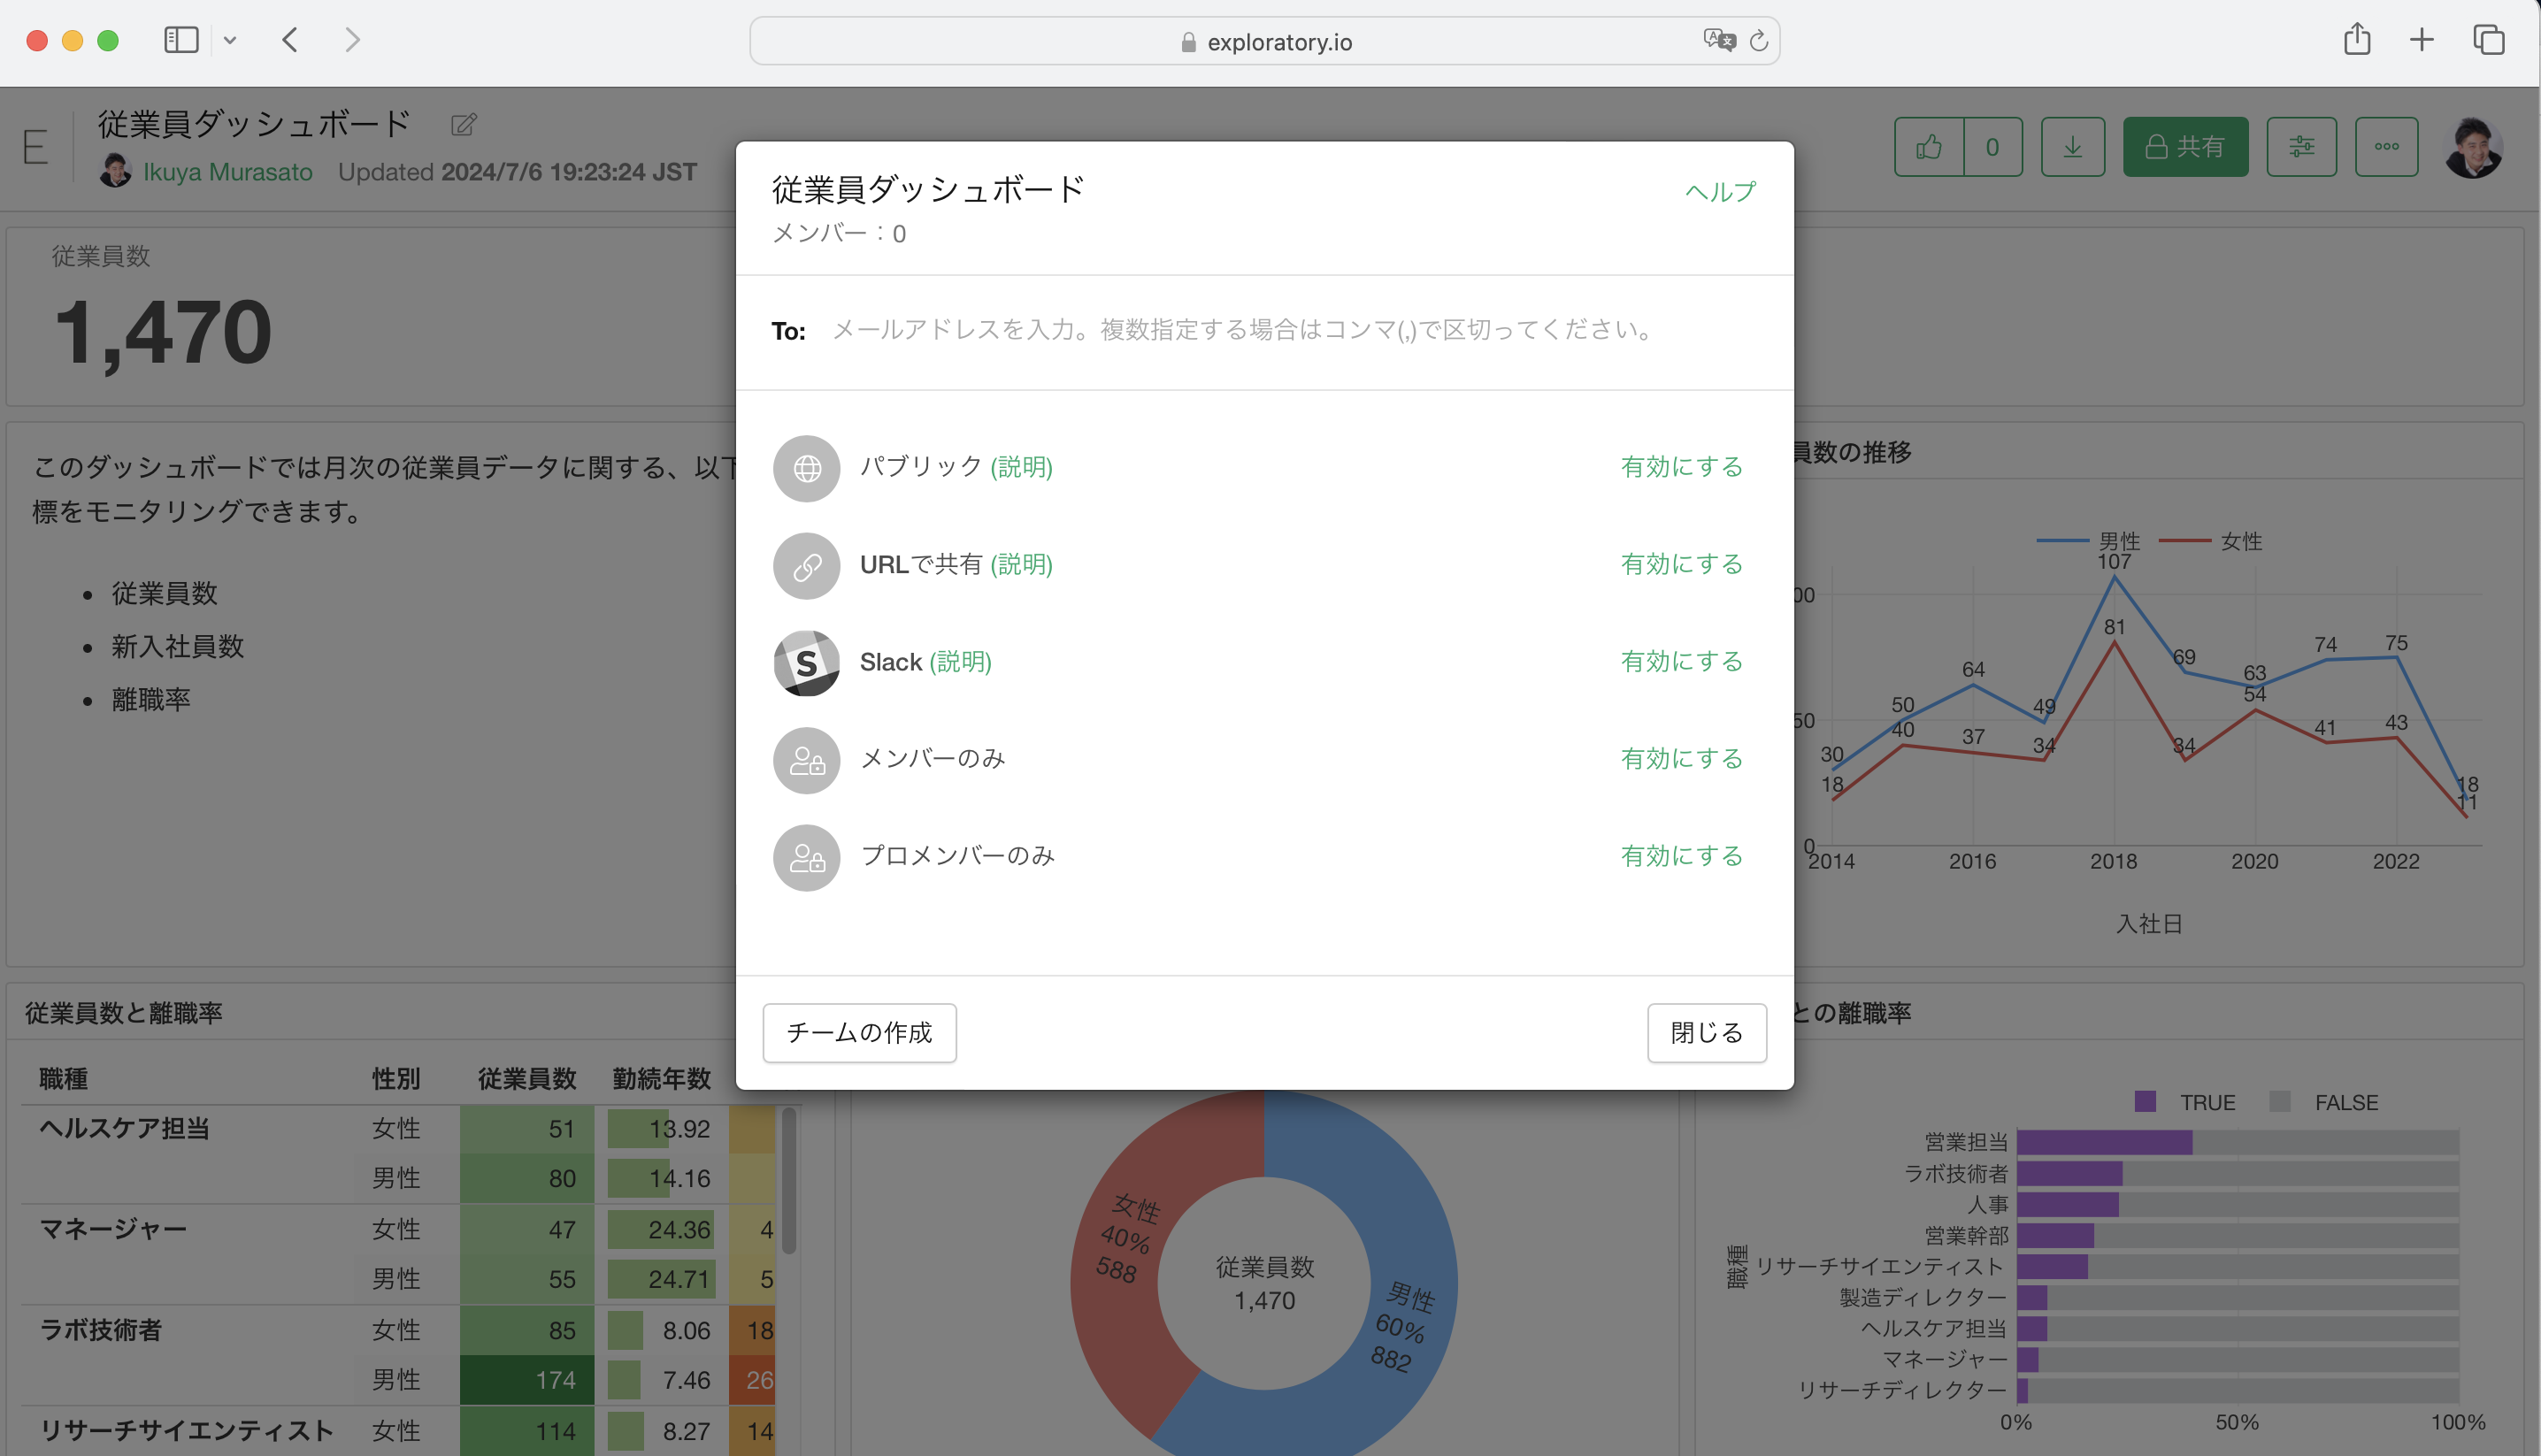
Task: Click the edit pencil icon beside the dashboard title
Action: point(464,125)
